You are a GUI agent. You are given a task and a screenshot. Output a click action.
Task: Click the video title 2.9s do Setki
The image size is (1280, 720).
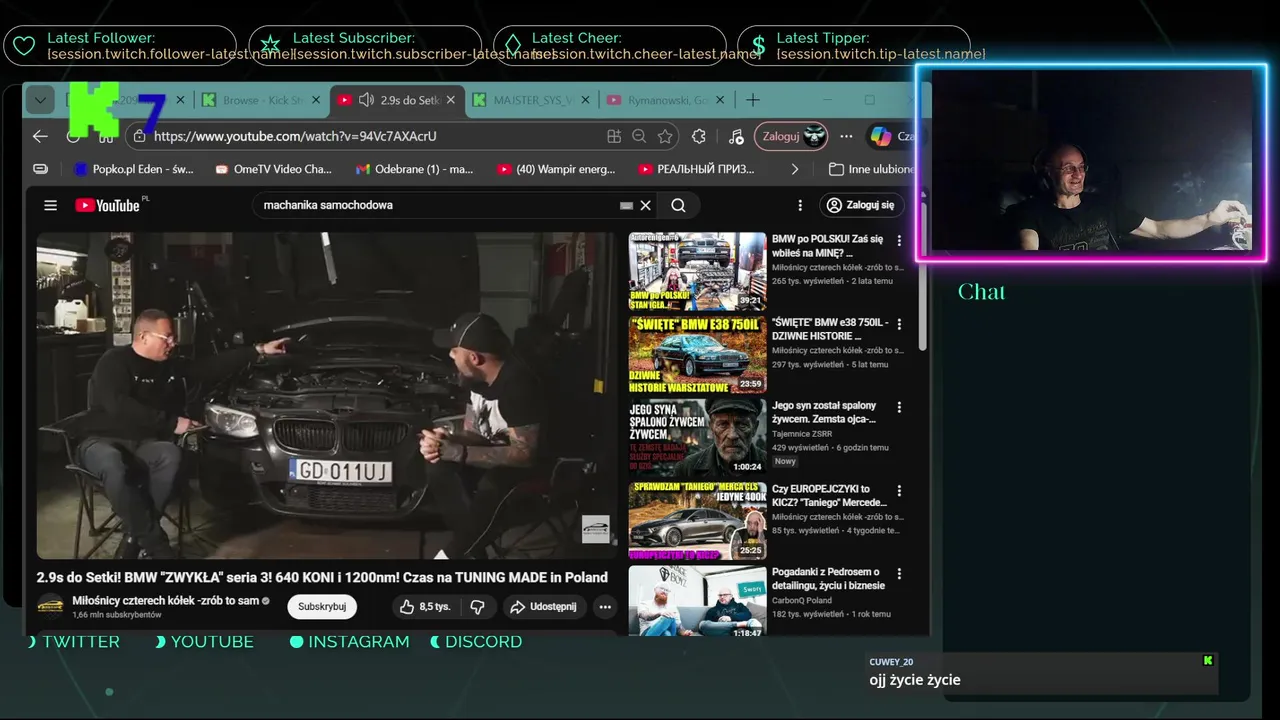(x=322, y=577)
